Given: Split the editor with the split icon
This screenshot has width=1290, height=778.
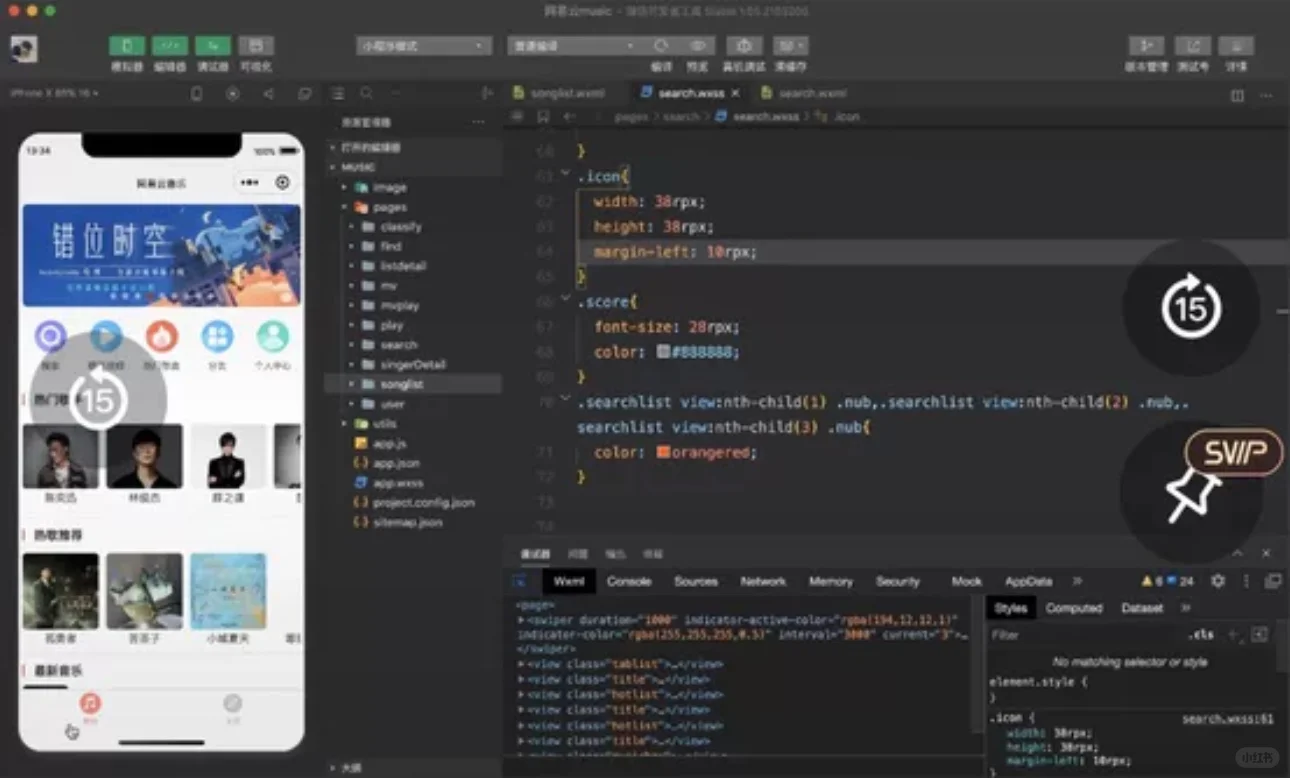Looking at the screenshot, I should (1237, 95).
